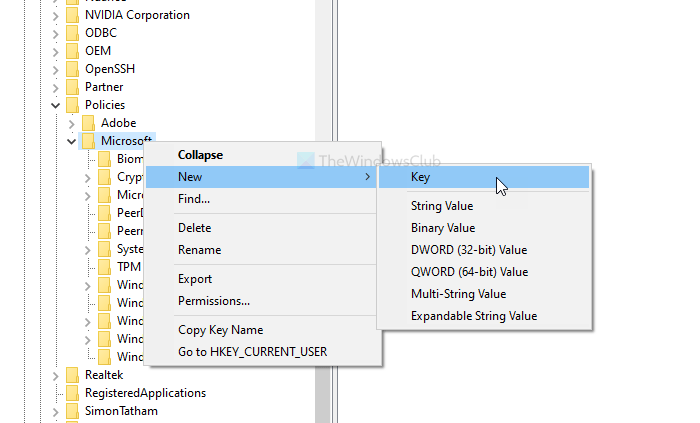Expand the Adobe key arrow
The image size is (700, 423).
coord(71,123)
